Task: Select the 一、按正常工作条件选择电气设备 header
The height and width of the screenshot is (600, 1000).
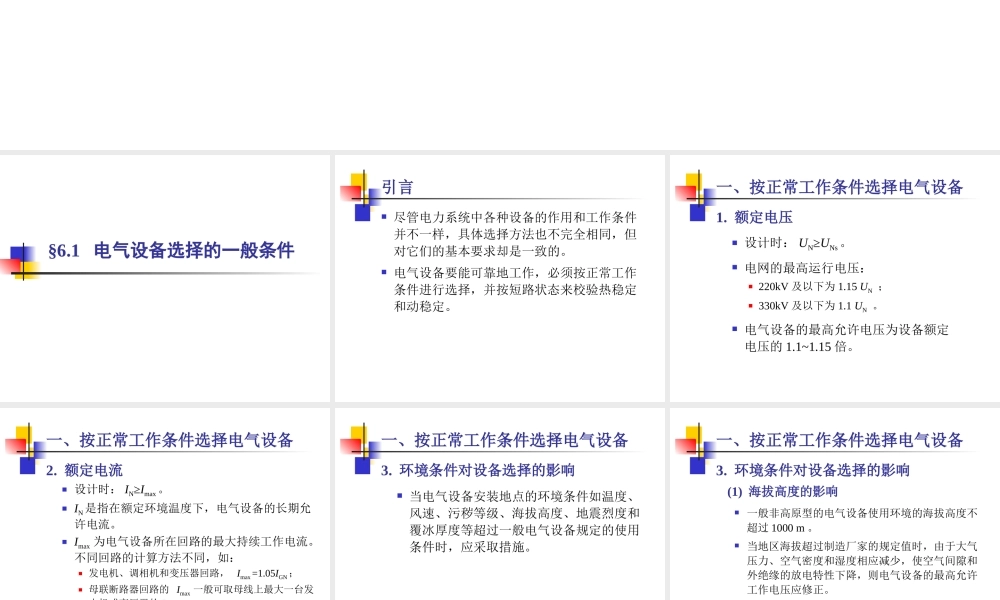Action: tap(838, 187)
